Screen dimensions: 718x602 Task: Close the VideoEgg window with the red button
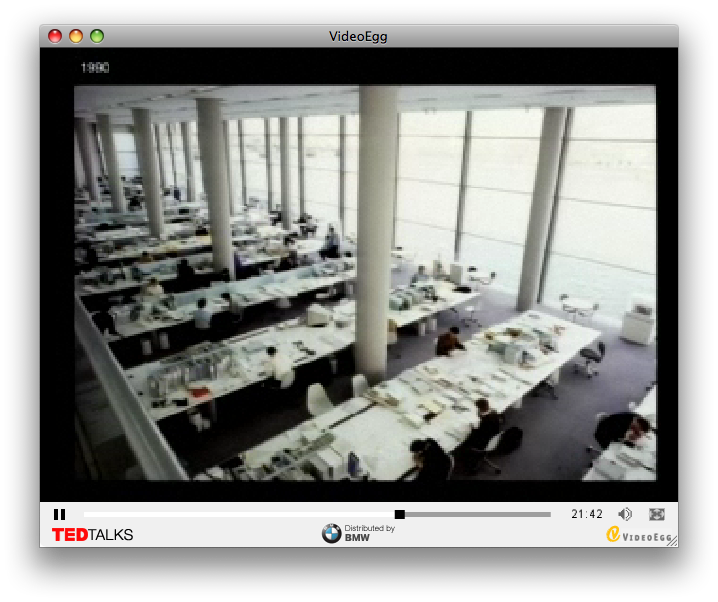(x=55, y=36)
